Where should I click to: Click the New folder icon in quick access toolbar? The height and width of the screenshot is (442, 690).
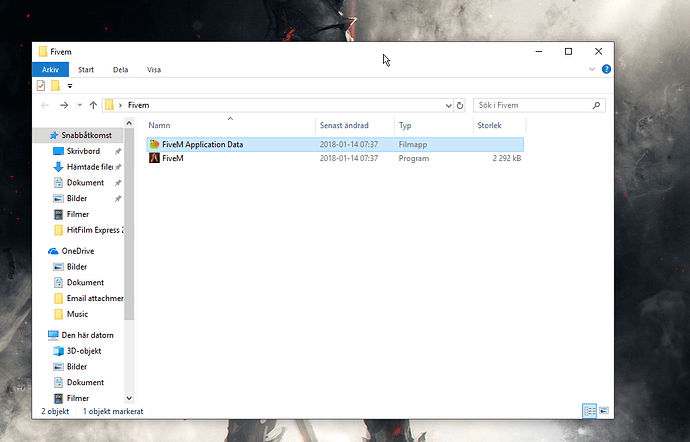coord(55,85)
